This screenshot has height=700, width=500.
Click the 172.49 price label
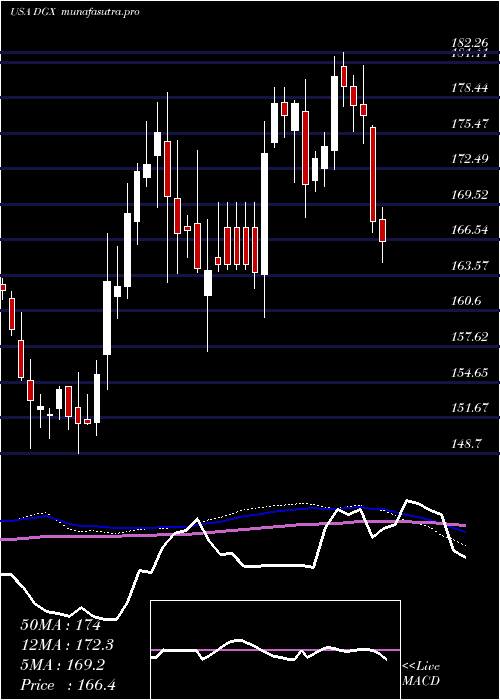tap(469, 158)
